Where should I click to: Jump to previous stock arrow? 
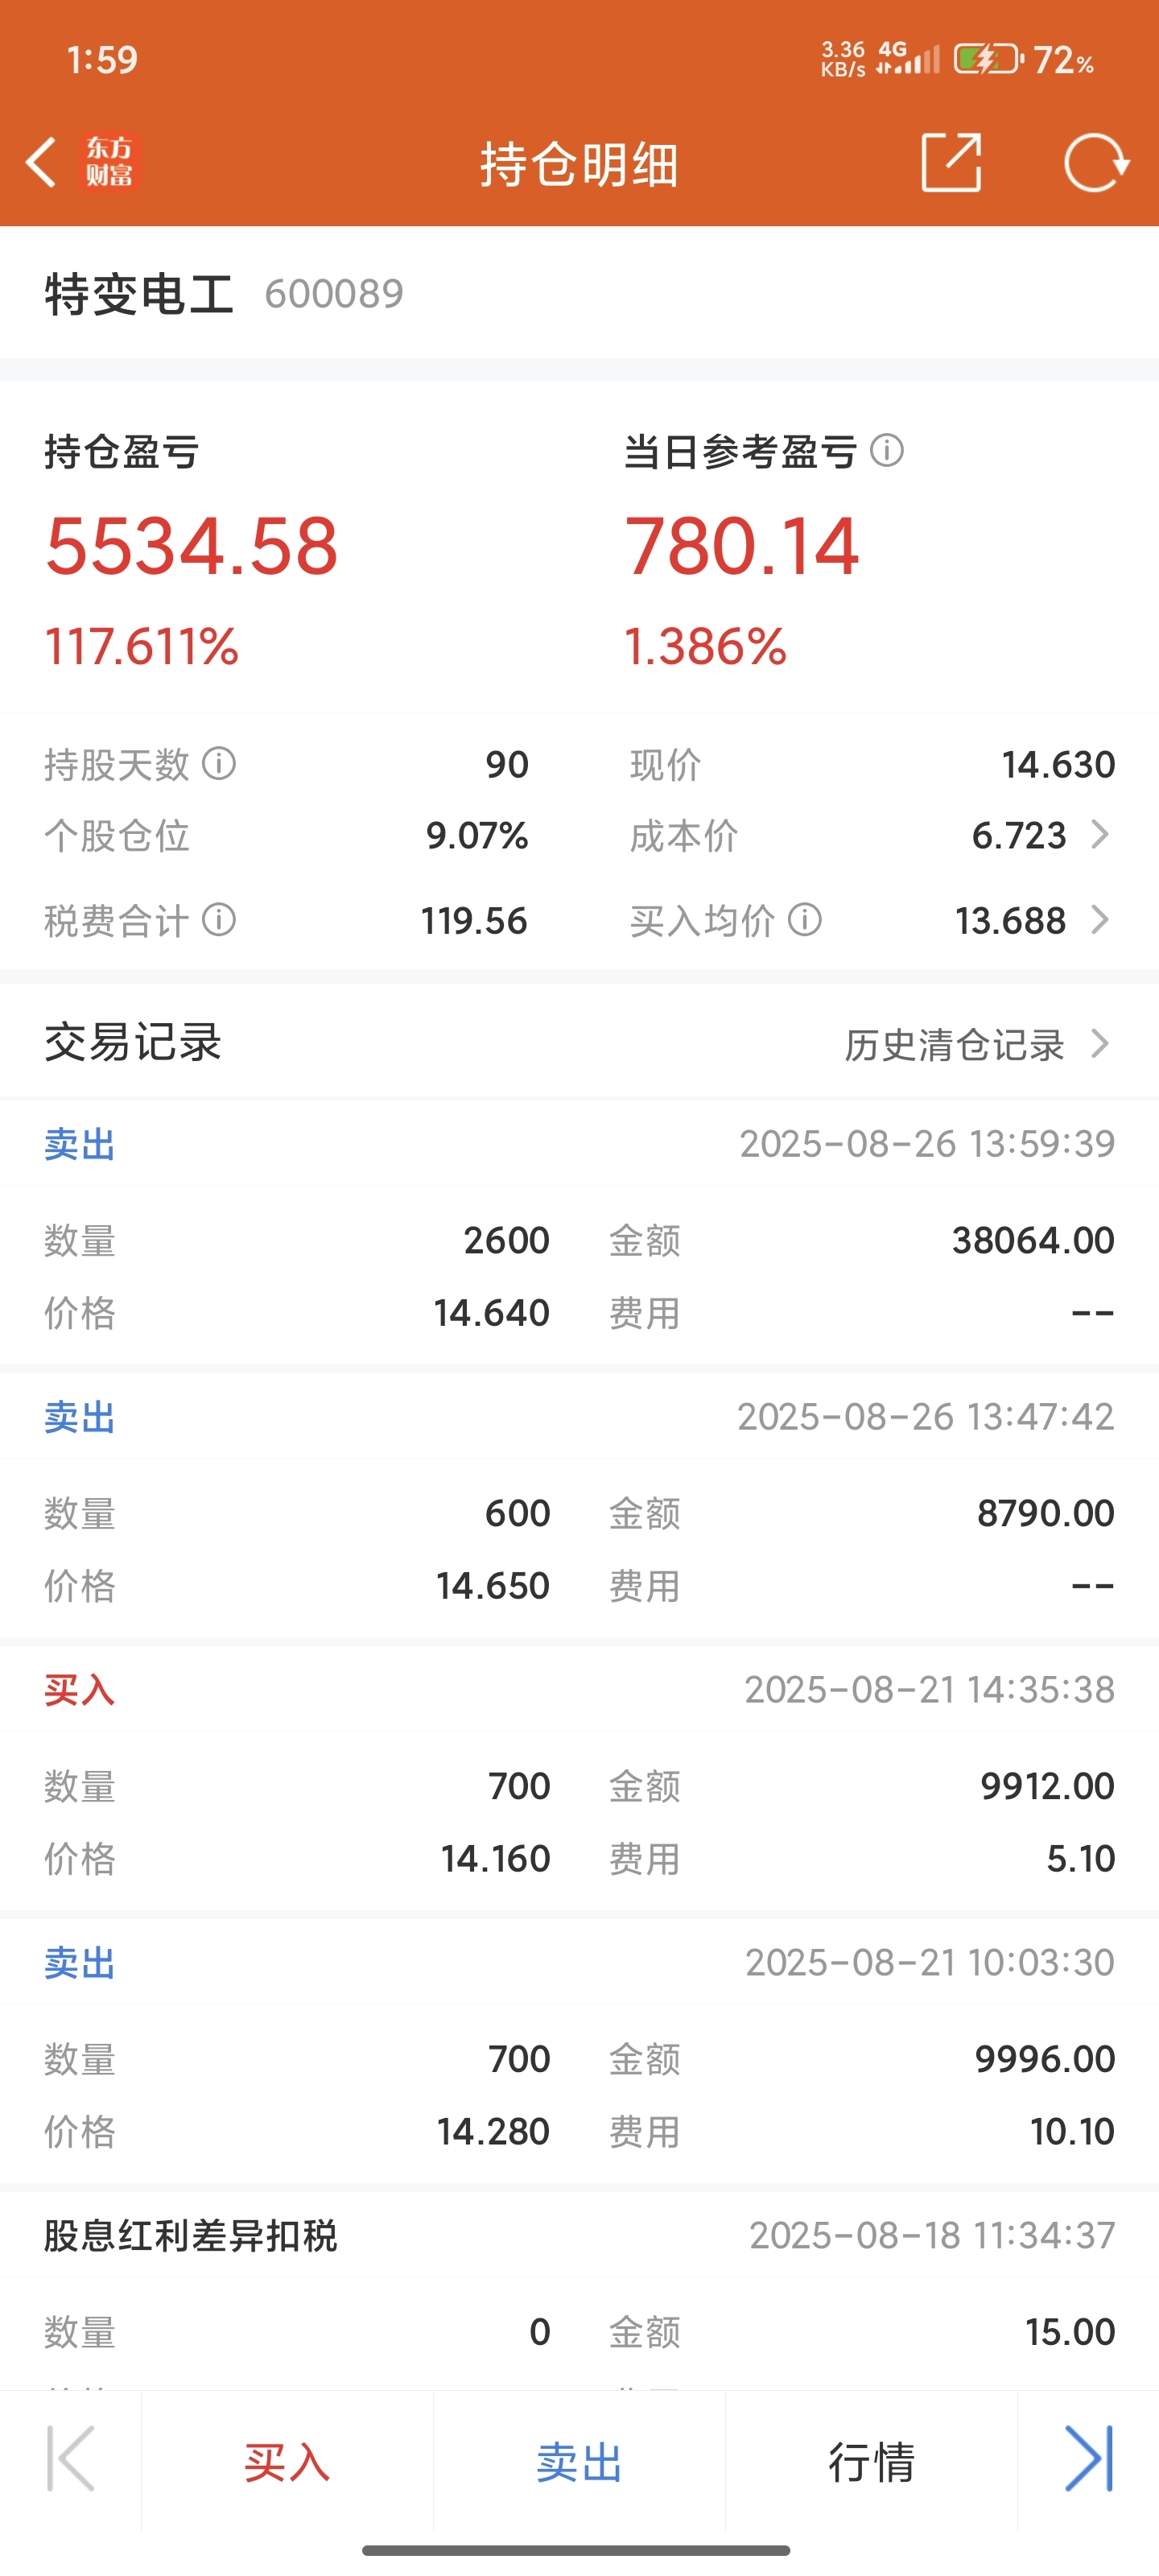coord(71,2459)
